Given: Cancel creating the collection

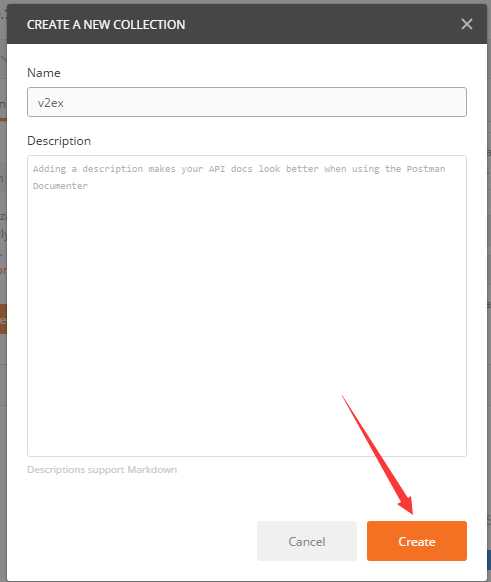Looking at the screenshot, I should tap(307, 541).
